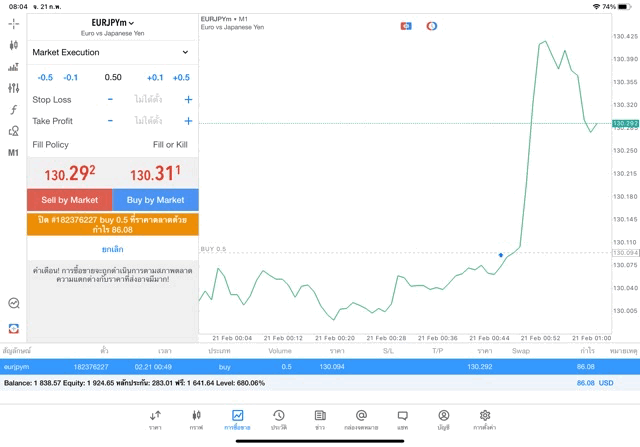
Task: Click the ยกเลิก cancel link
Action: 113,249
